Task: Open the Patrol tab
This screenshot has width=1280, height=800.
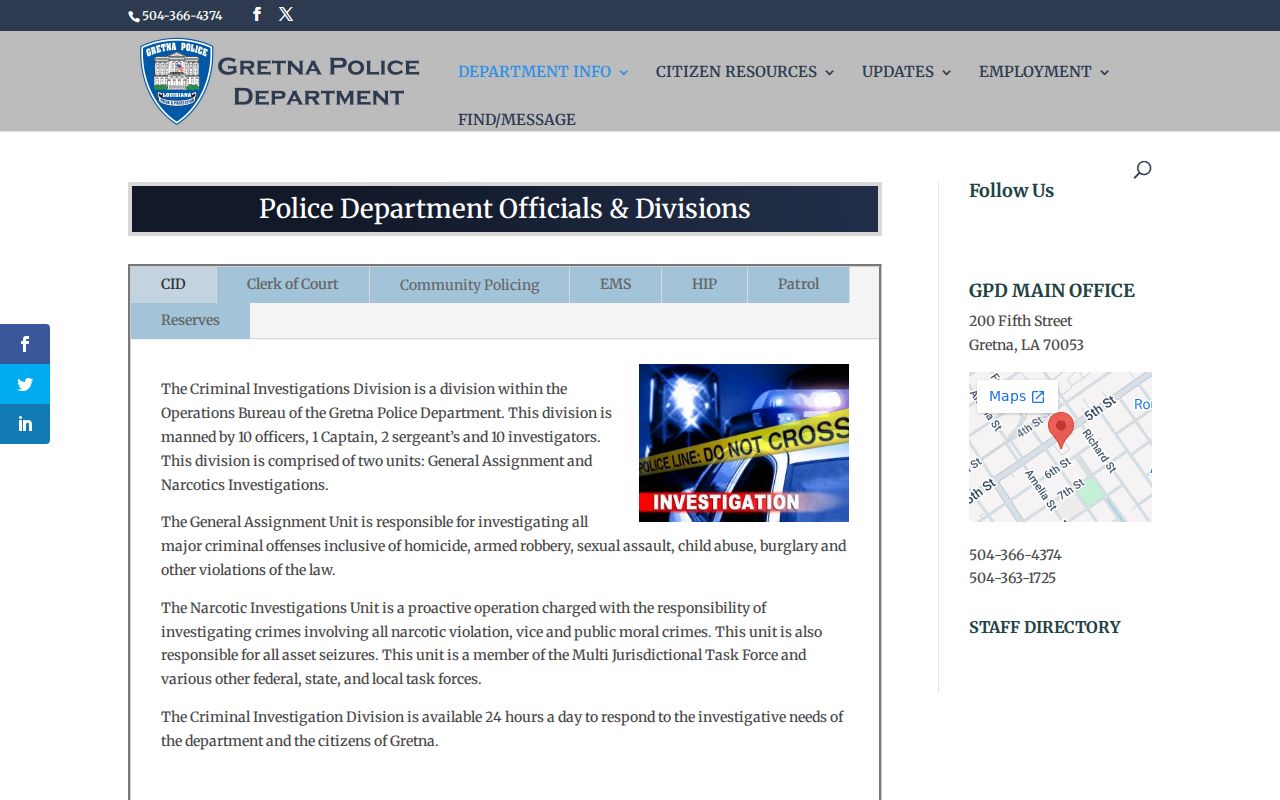Action: (x=798, y=284)
